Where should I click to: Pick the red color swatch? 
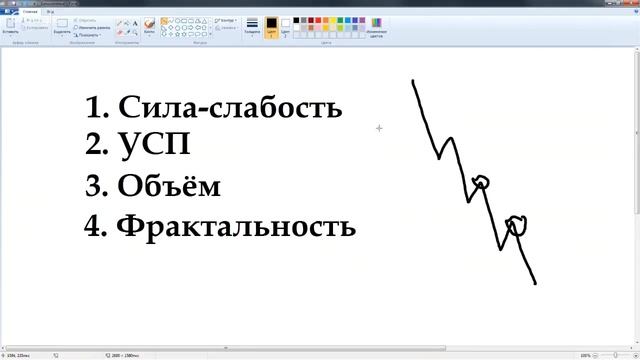coord(318,20)
